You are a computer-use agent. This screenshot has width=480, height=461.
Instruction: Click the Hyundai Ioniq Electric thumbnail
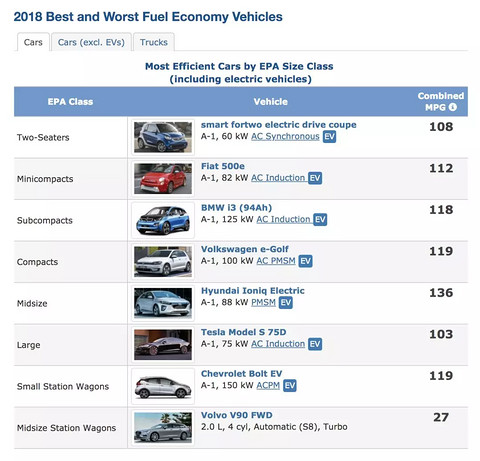163,303
